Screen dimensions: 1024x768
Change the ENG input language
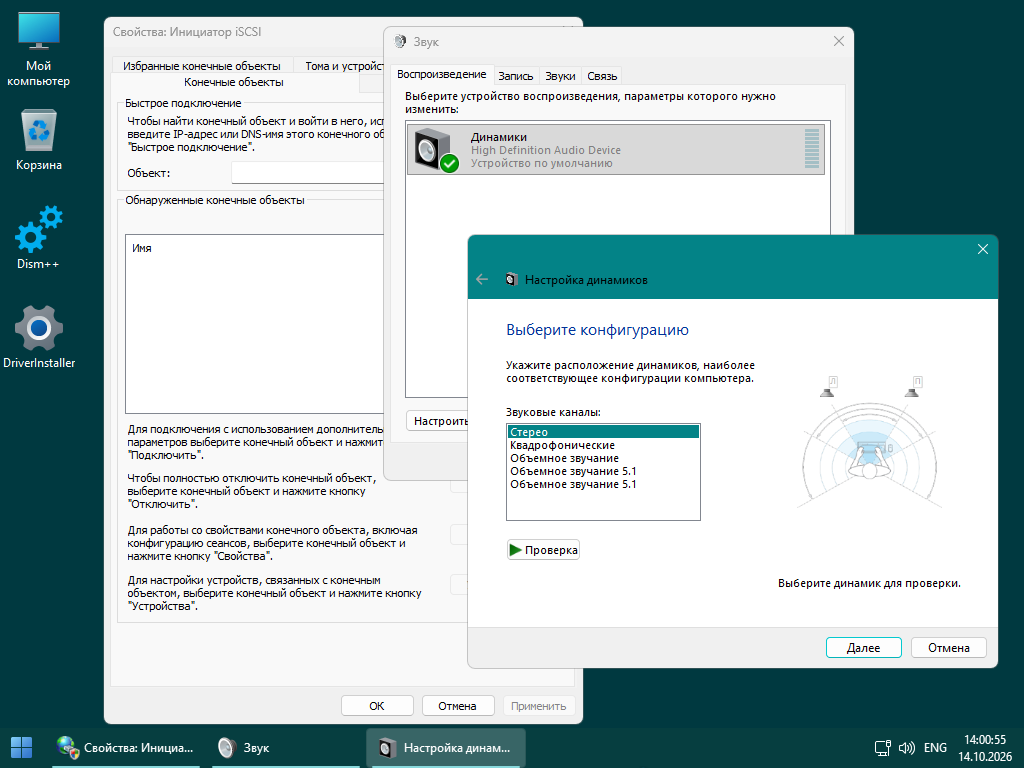(x=935, y=748)
